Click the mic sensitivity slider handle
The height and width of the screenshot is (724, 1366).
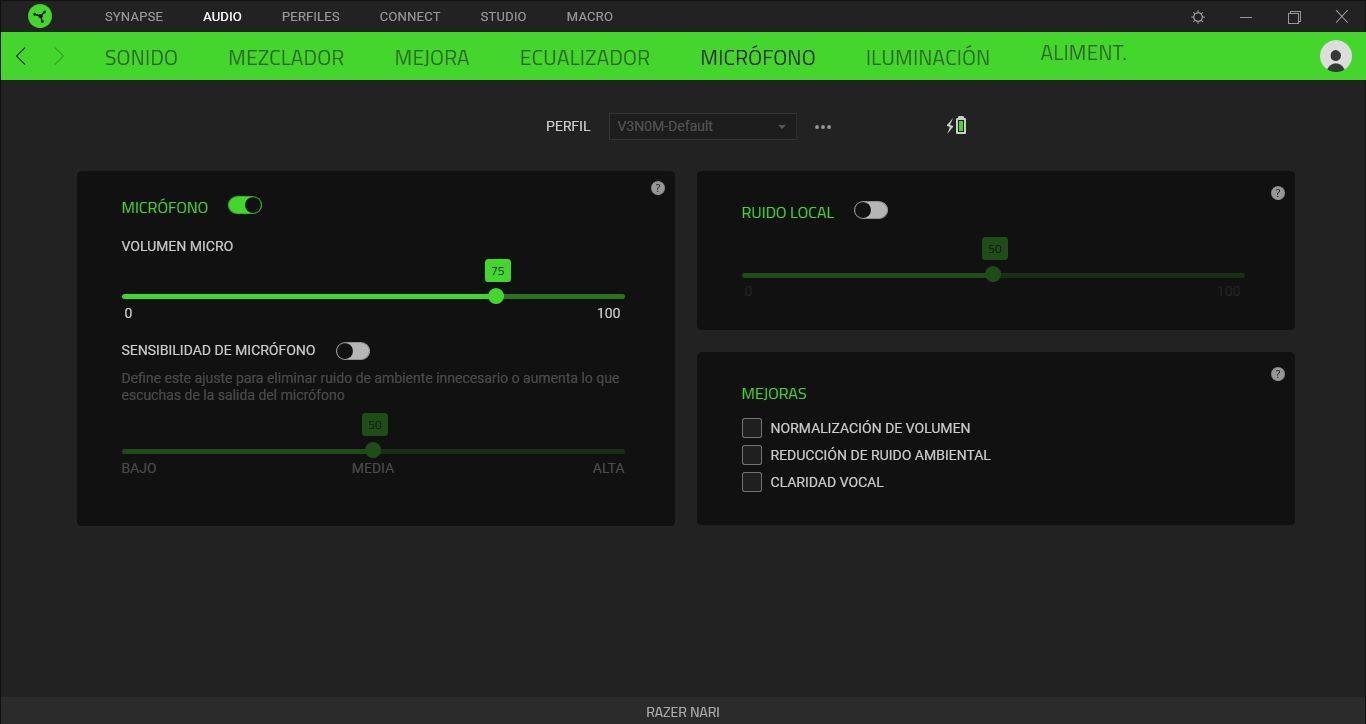(373, 450)
